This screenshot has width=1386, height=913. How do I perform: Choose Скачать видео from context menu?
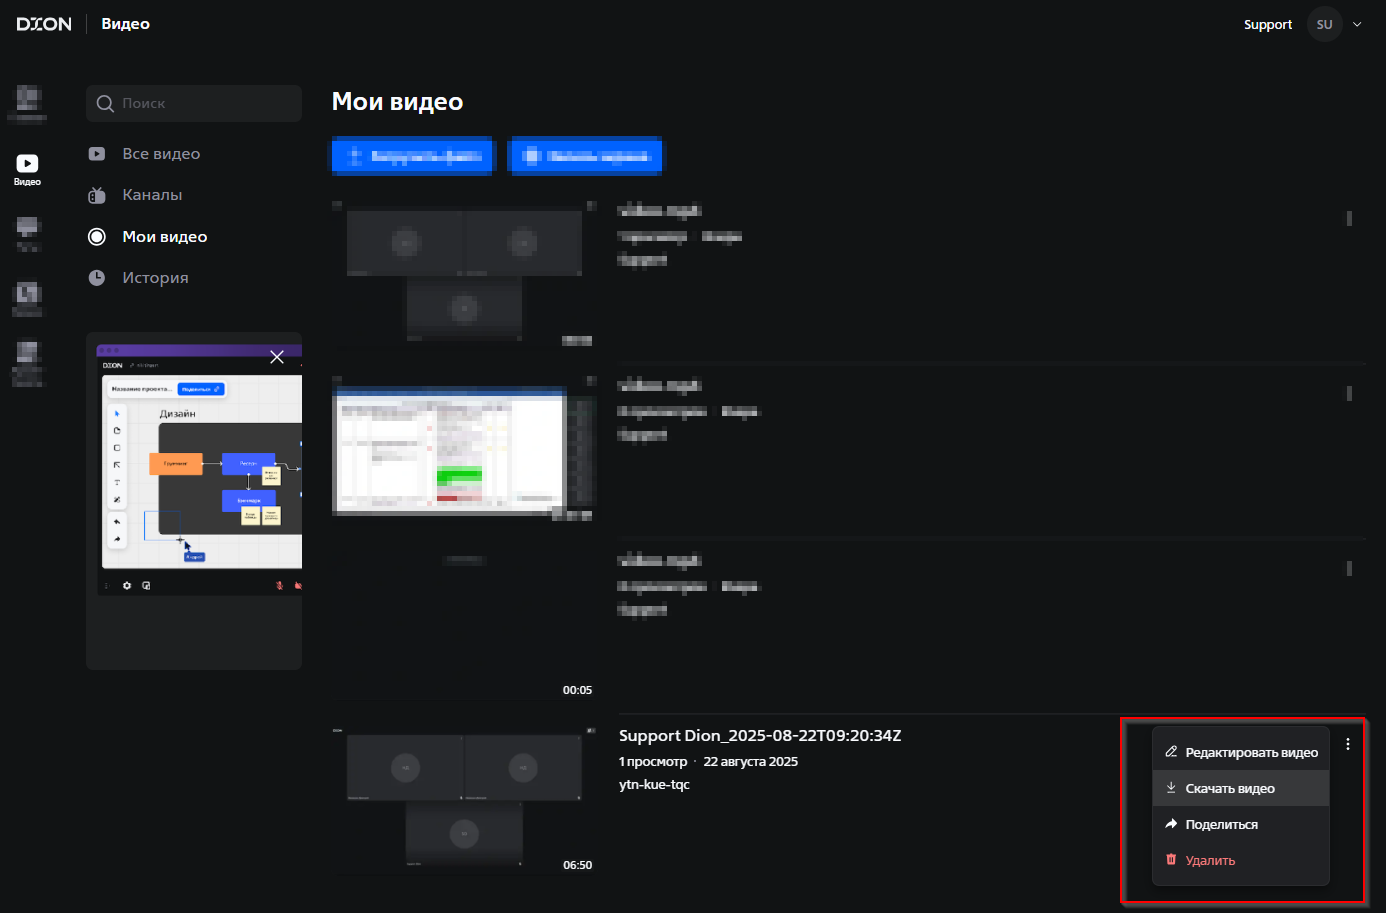click(1230, 789)
